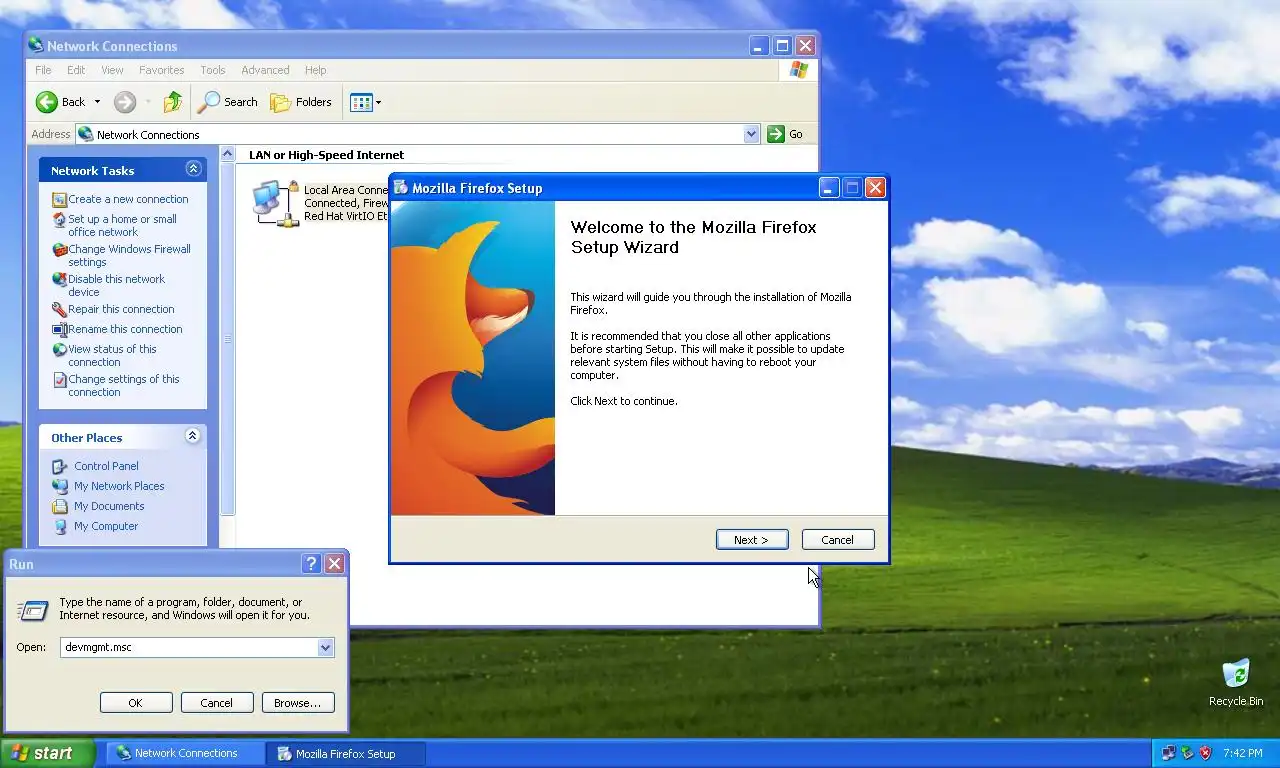Click the My Network Places link

(x=119, y=486)
